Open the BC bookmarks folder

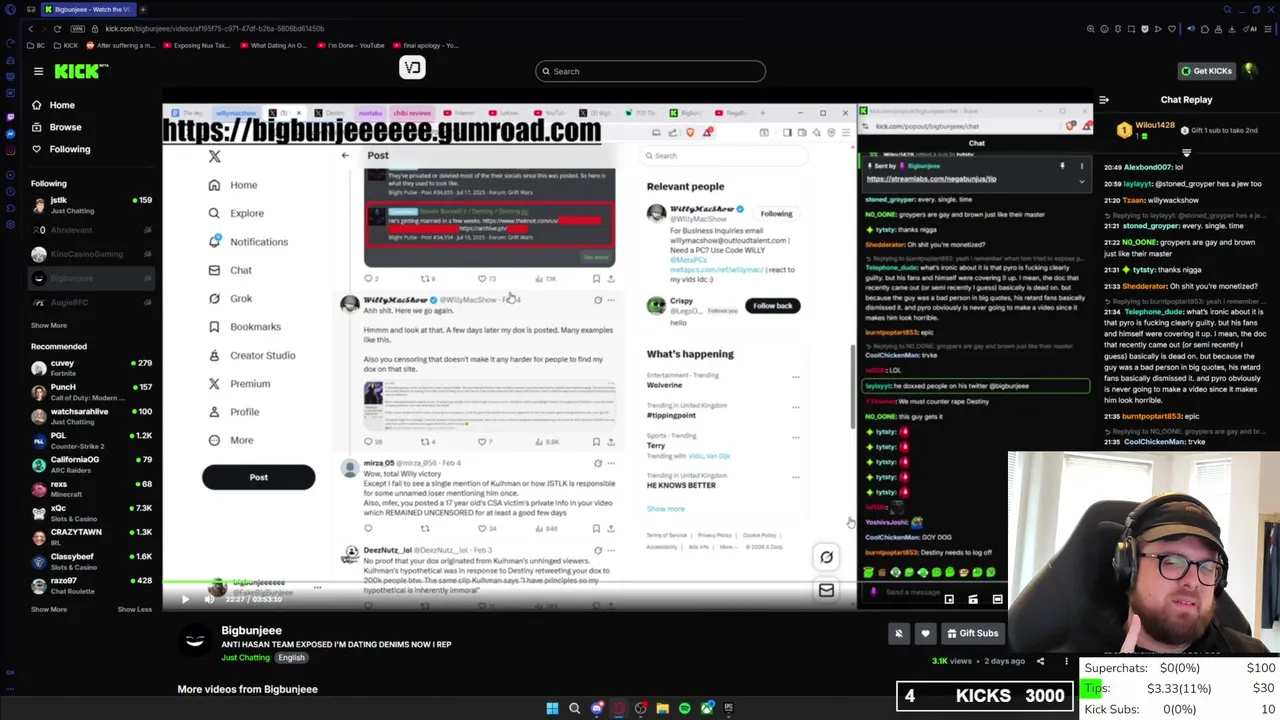36,45
